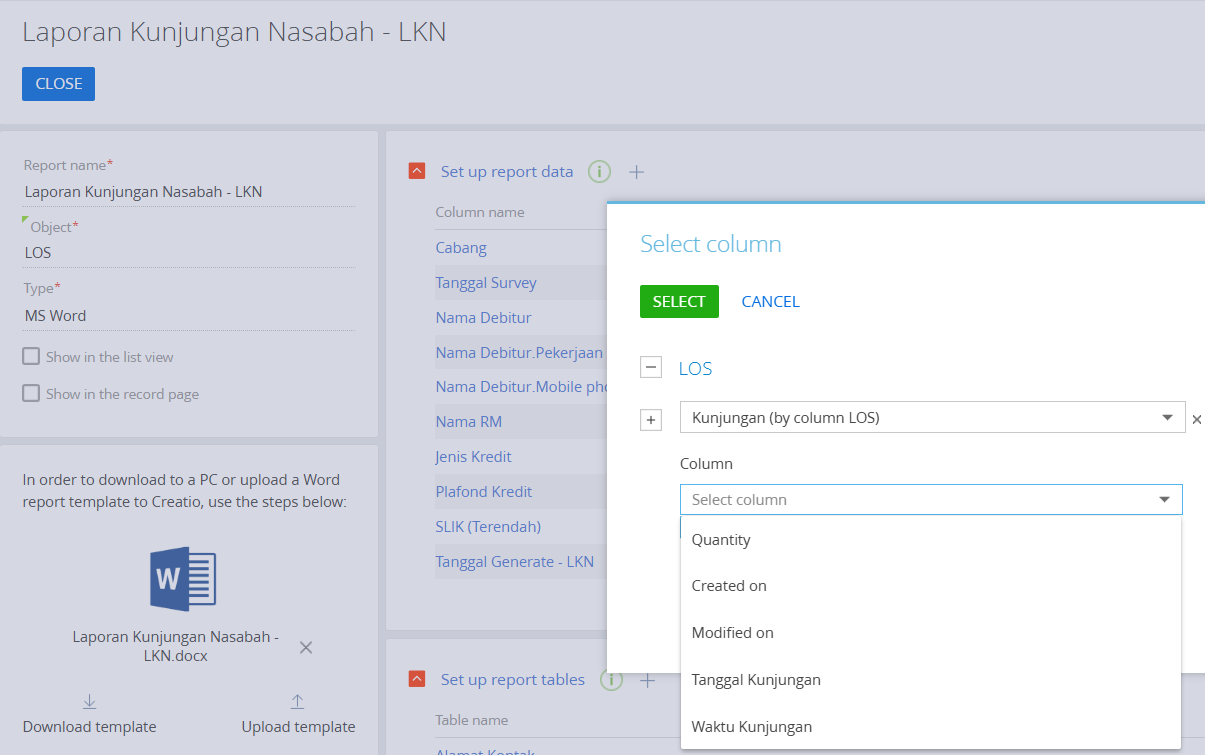
Task: Select Quantity option in column list
Action: pyautogui.click(x=721, y=540)
